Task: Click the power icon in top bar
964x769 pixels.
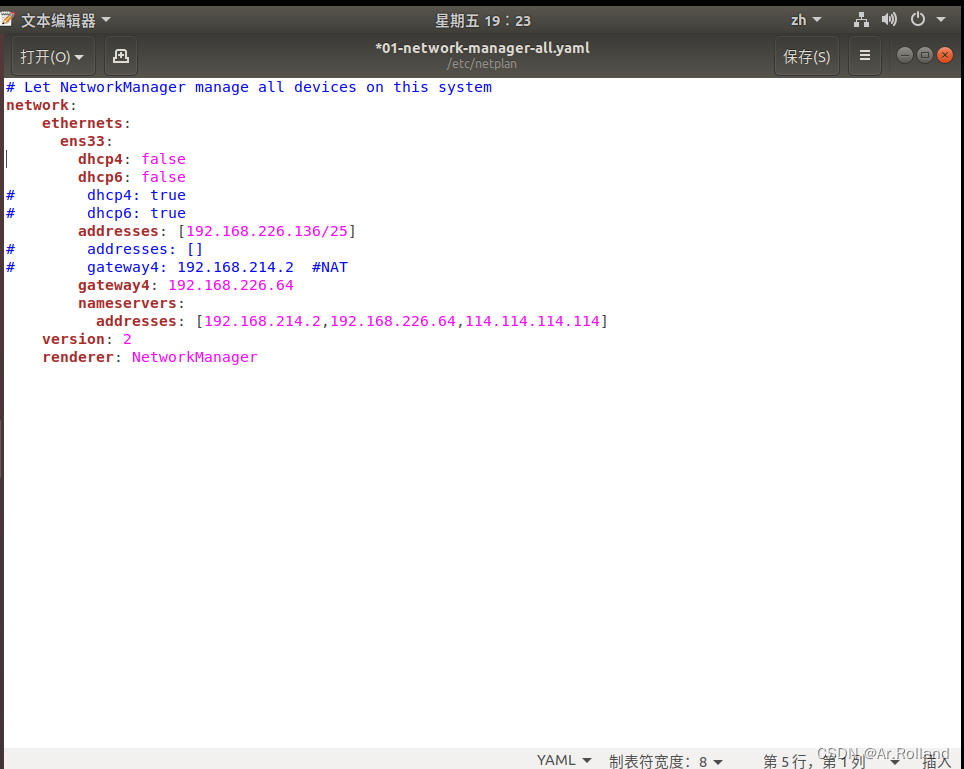Action: click(916, 18)
